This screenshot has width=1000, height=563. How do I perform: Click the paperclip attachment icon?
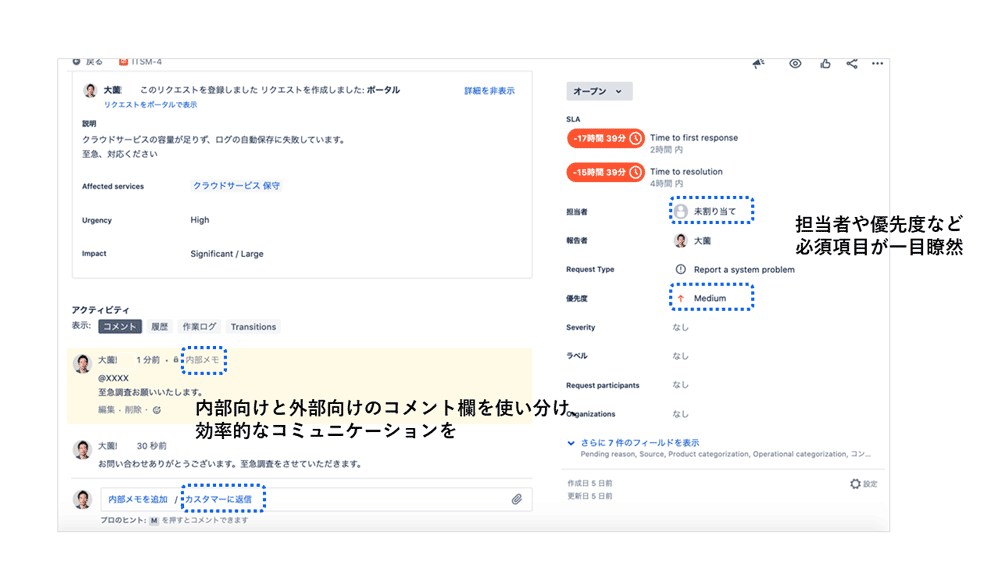(517, 499)
